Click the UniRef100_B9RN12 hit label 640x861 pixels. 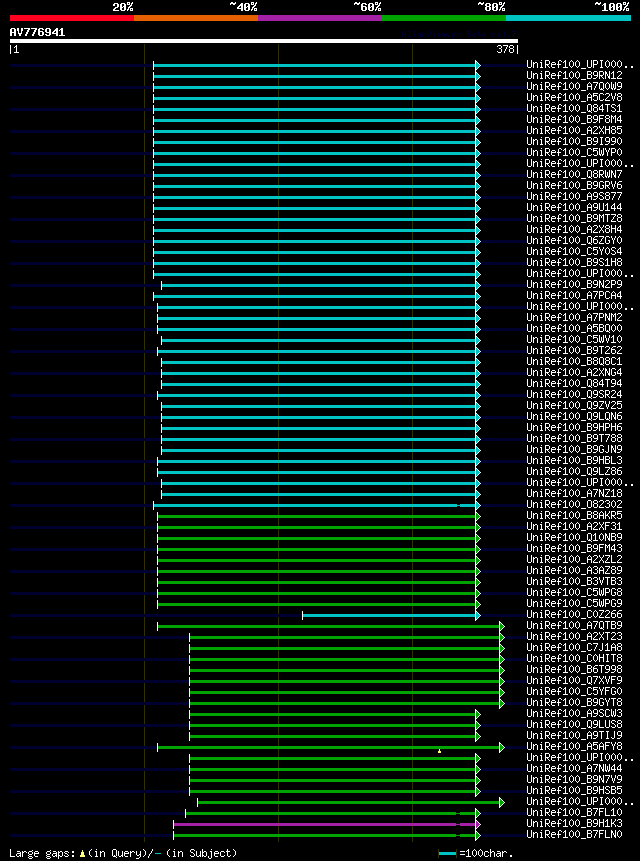574,75
